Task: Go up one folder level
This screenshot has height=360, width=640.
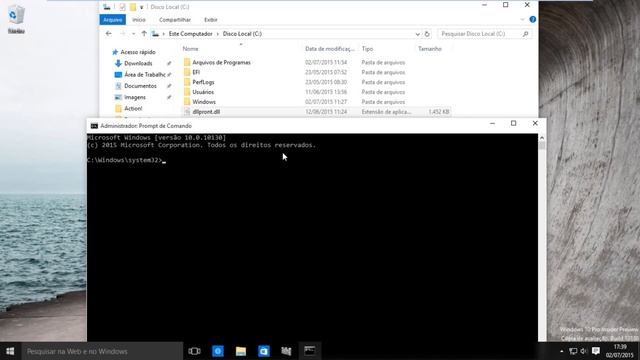Action: (144, 34)
